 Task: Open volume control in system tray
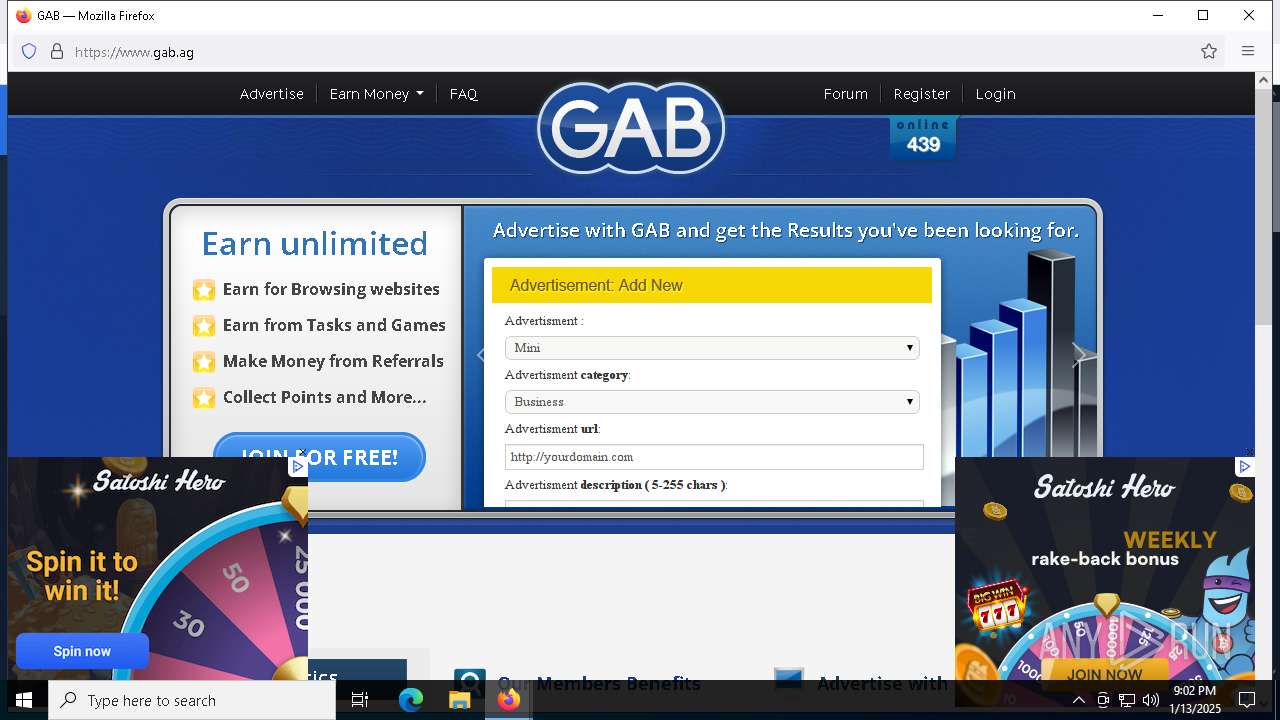[x=1151, y=700]
